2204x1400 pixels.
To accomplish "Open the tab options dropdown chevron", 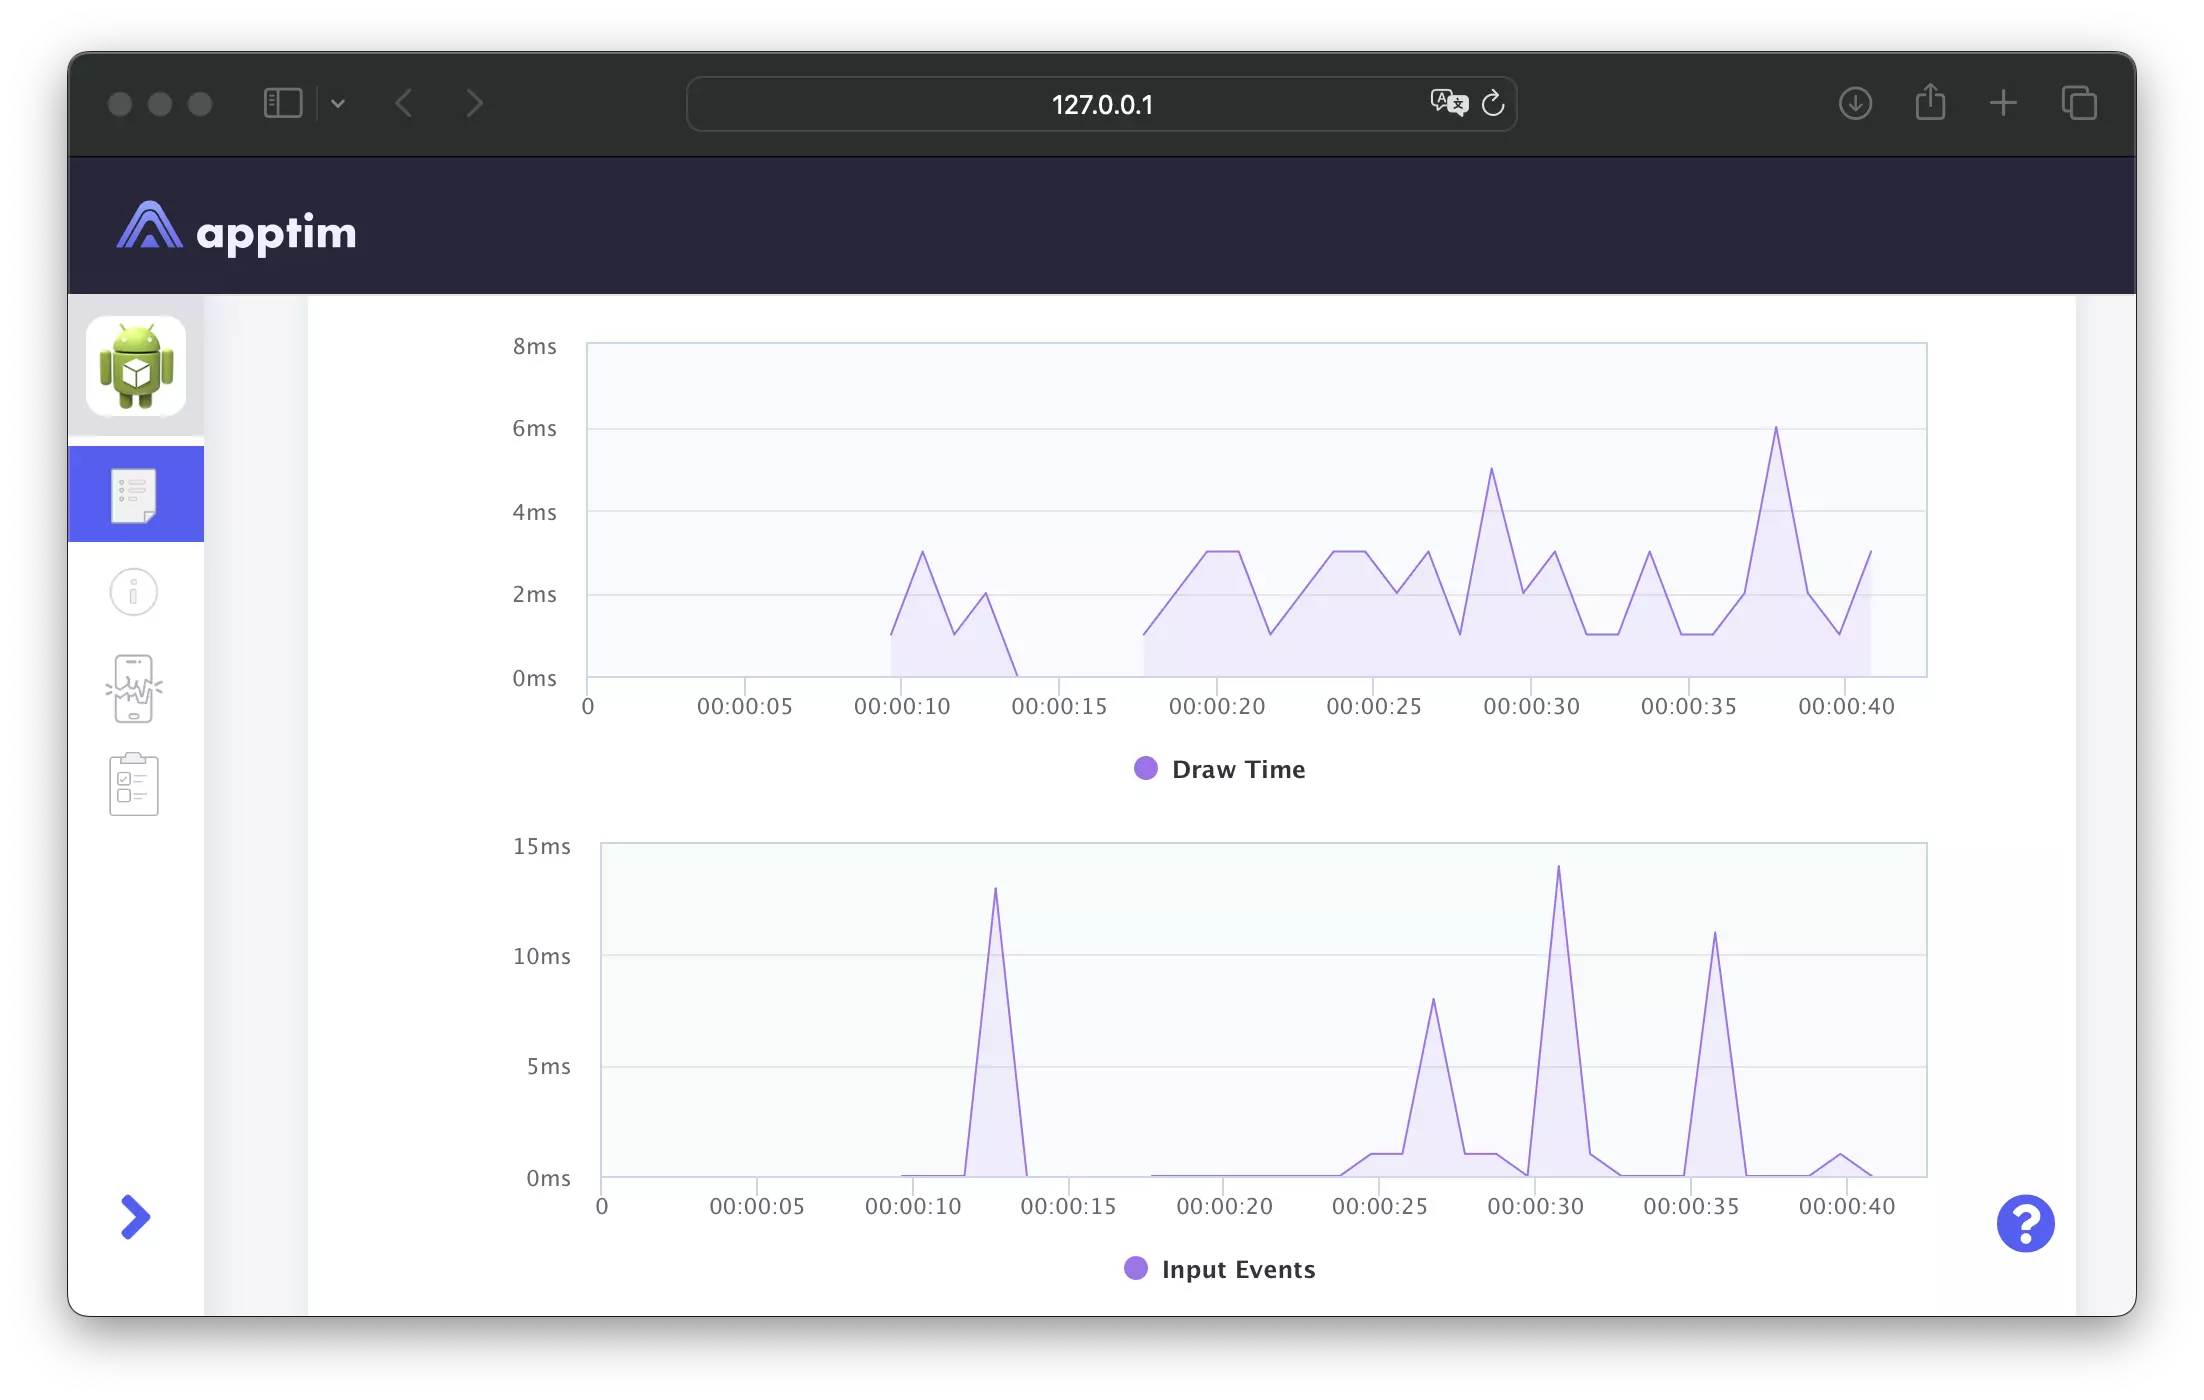I will (338, 103).
